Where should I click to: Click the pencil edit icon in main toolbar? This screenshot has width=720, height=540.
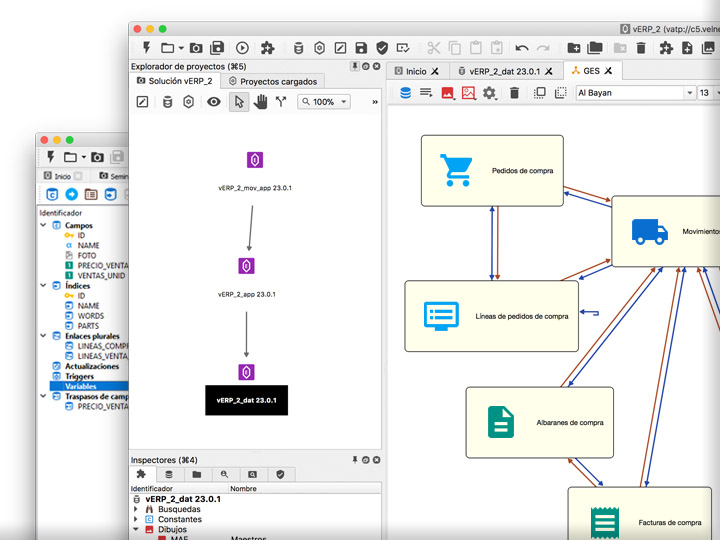[340, 48]
